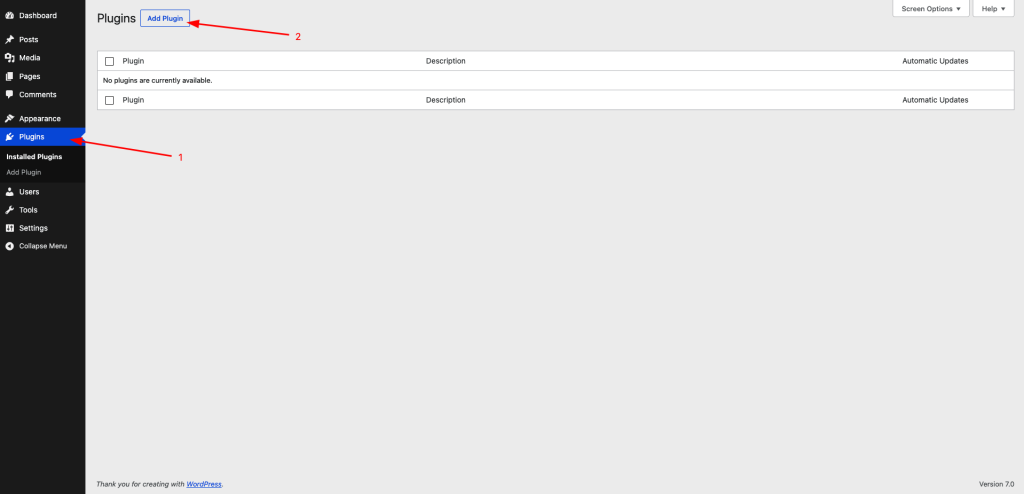Click the Description column header at top

[445, 61]
